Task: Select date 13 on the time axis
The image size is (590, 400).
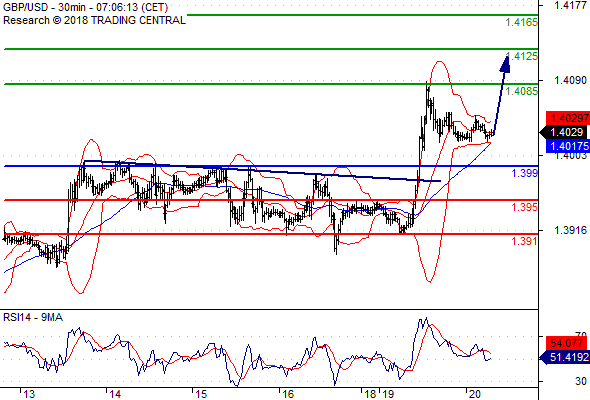Action: coord(29,394)
